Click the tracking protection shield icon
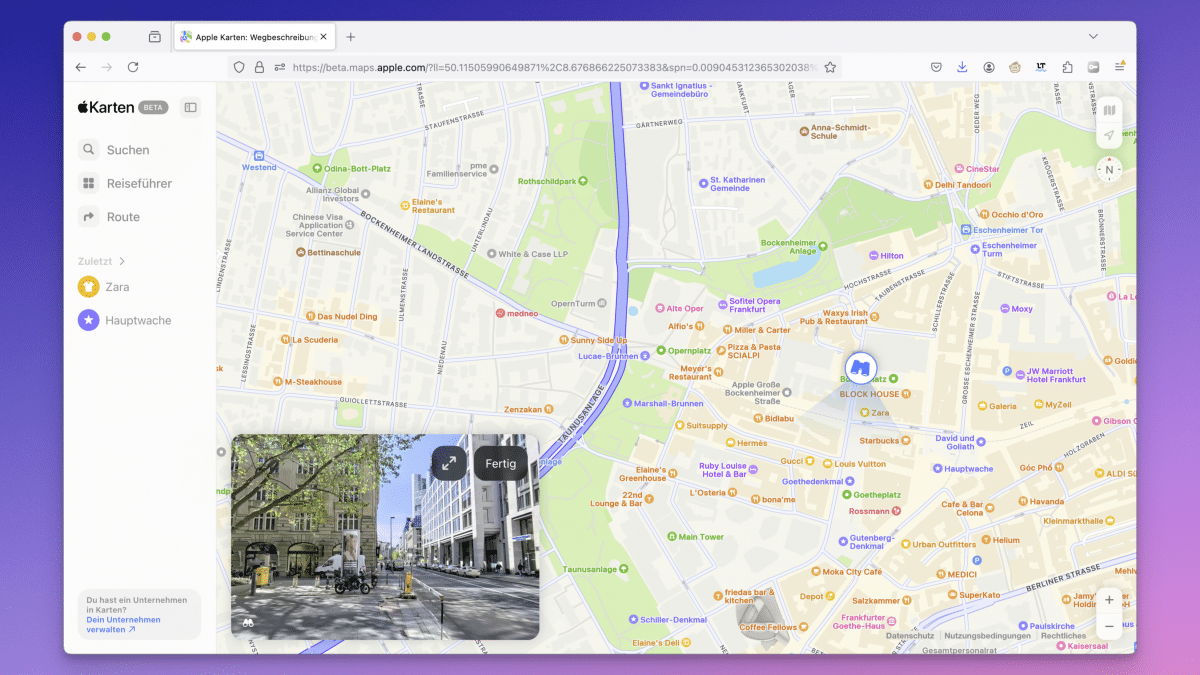The image size is (1200, 675). click(239, 67)
